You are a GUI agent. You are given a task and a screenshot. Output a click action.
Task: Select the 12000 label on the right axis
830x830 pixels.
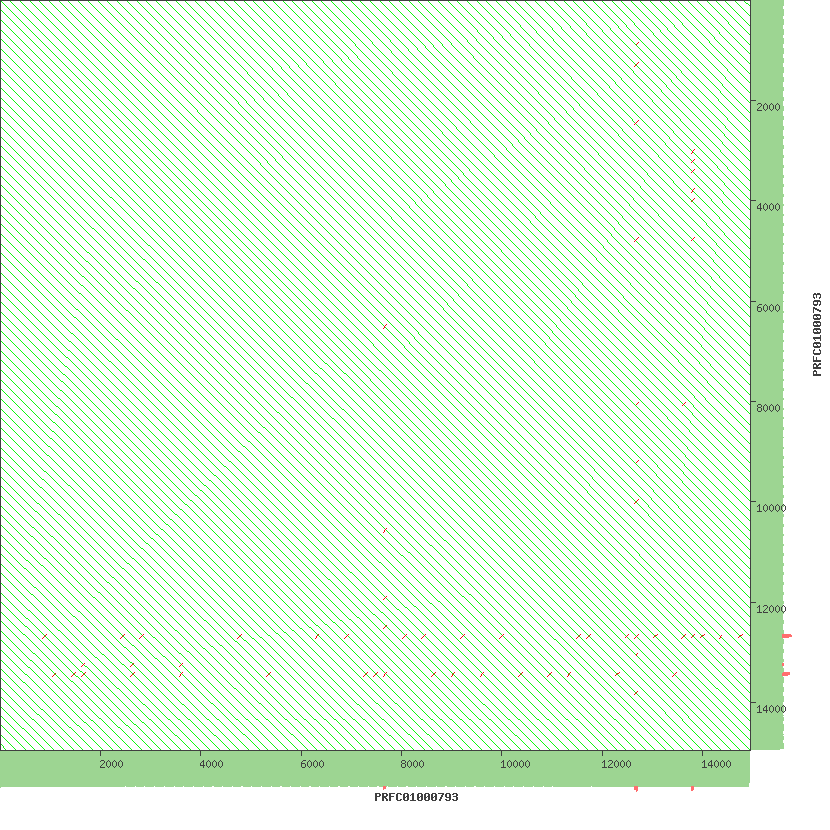[771, 609]
